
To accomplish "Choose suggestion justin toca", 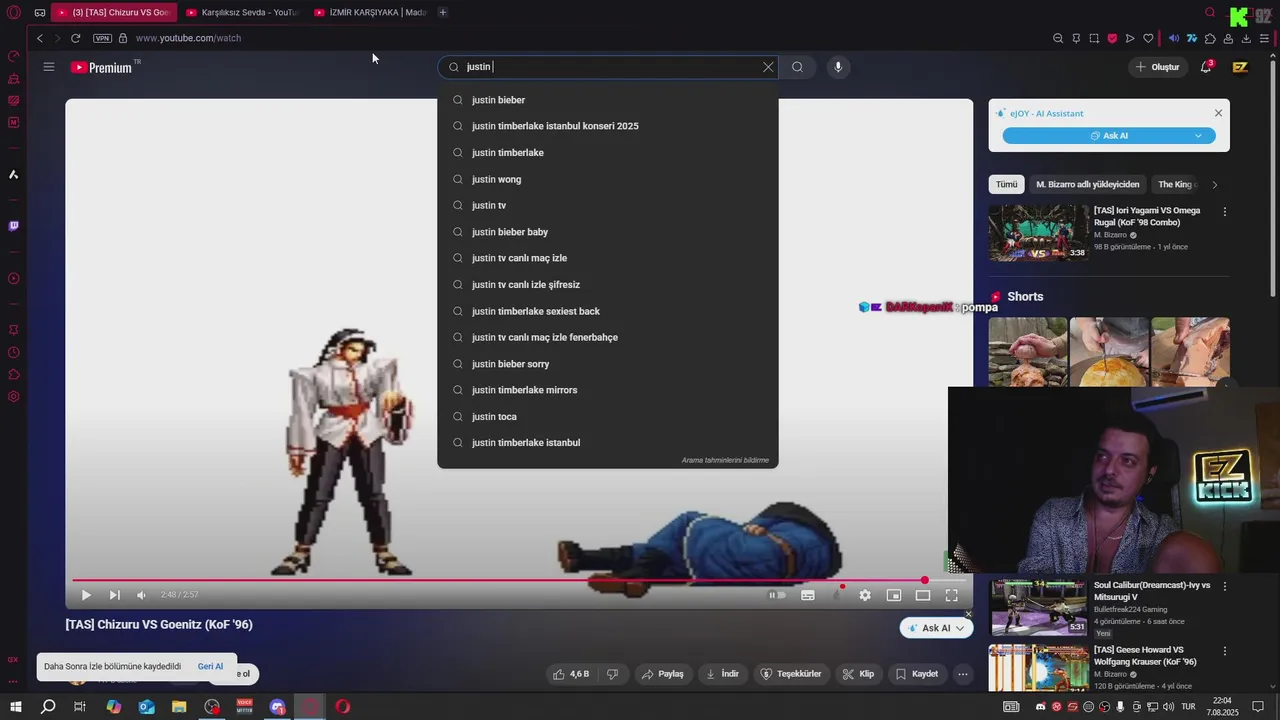I will point(608,416).
